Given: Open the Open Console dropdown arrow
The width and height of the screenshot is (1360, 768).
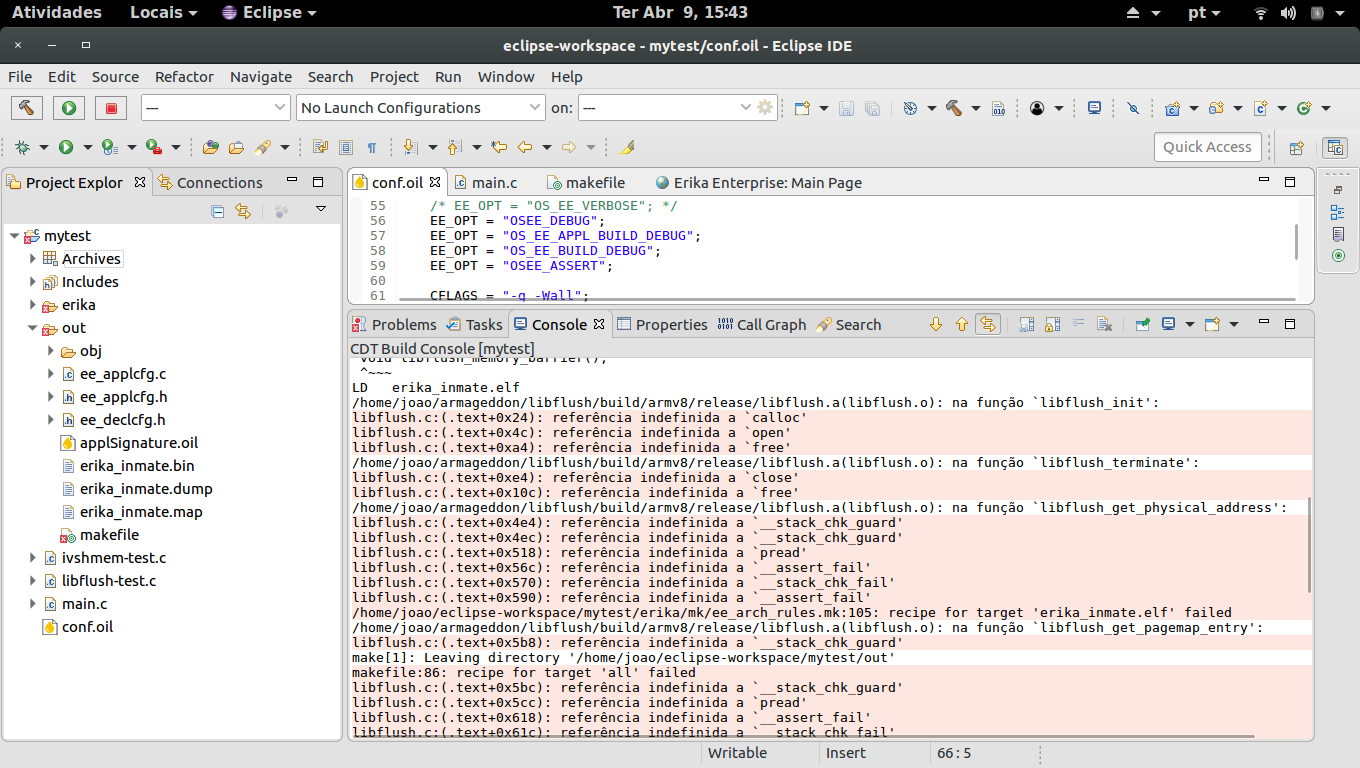Looking at the screenshot, I should tap(1234, 324).
